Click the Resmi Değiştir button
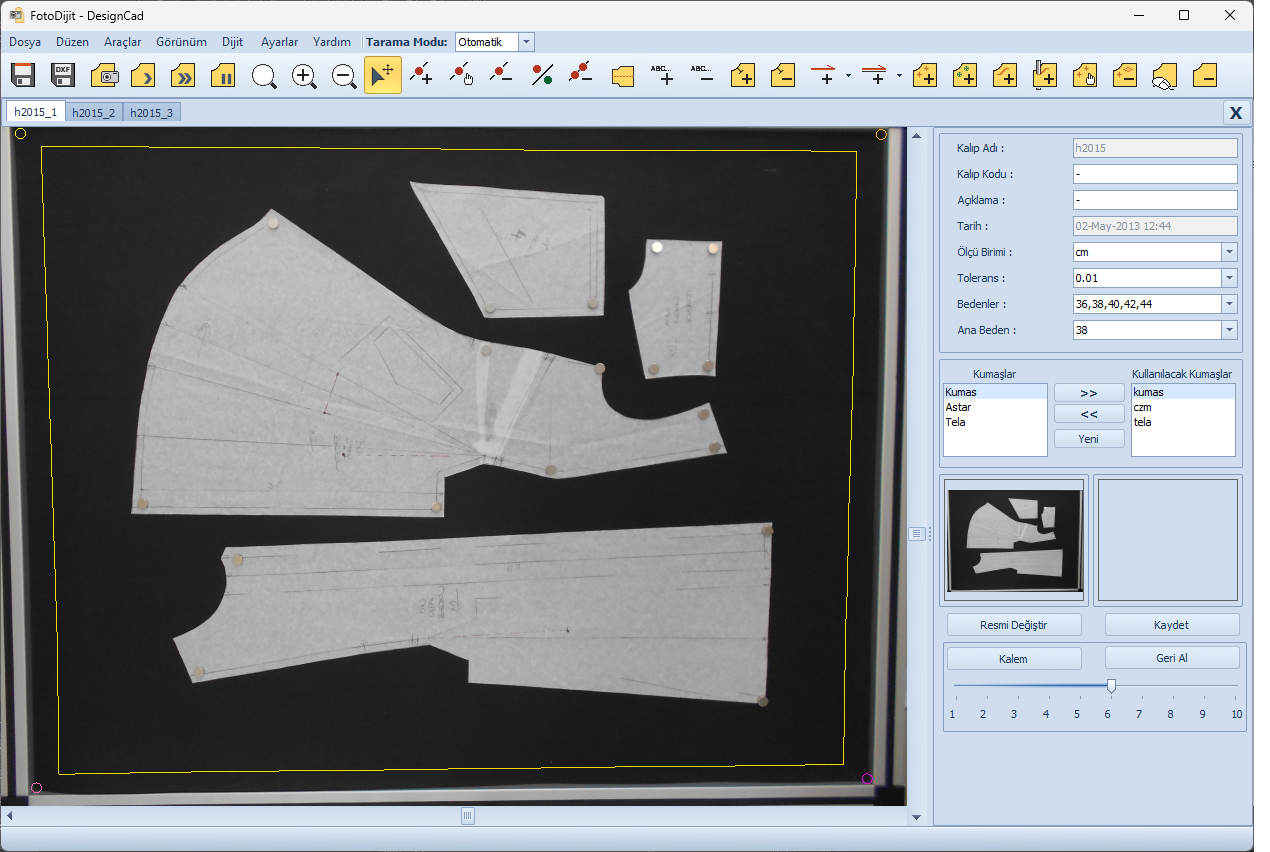 tap(1014, 625)
